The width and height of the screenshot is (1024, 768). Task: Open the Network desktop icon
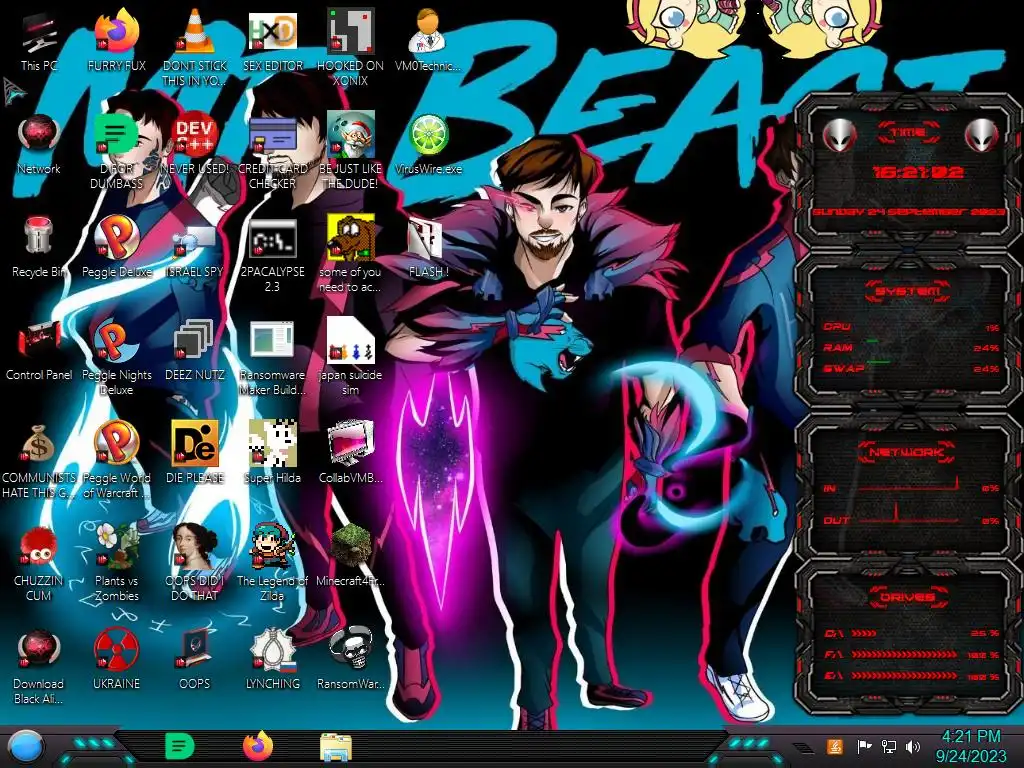(39, 145)
